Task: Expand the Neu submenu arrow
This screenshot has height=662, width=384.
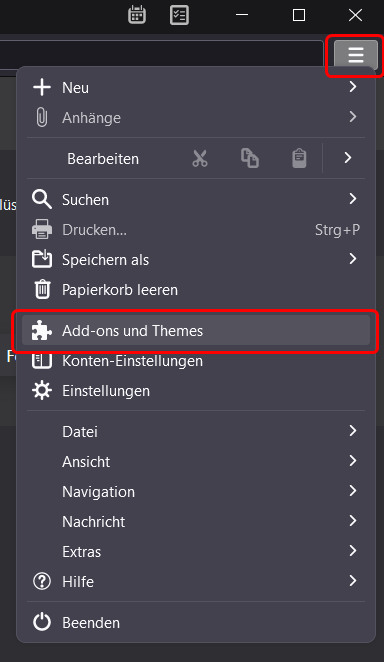Action: [353, 87]
